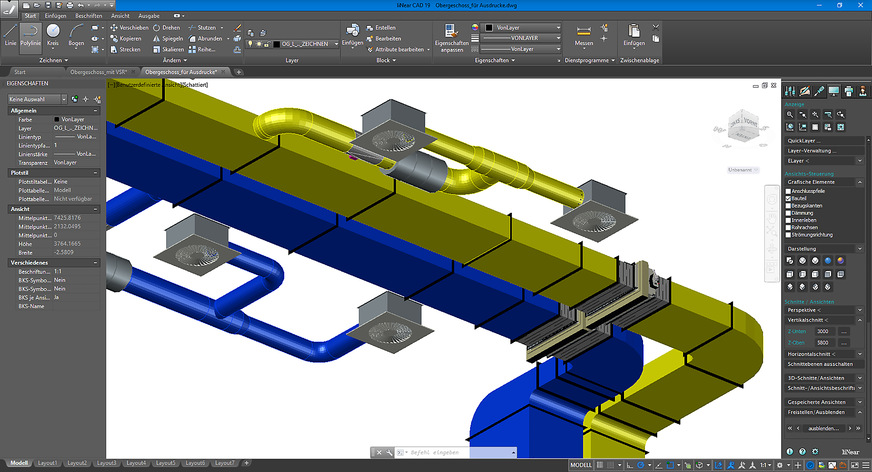Open the VonLayer color dropdown
Screen dimensions: 872x472
point(523,27)
